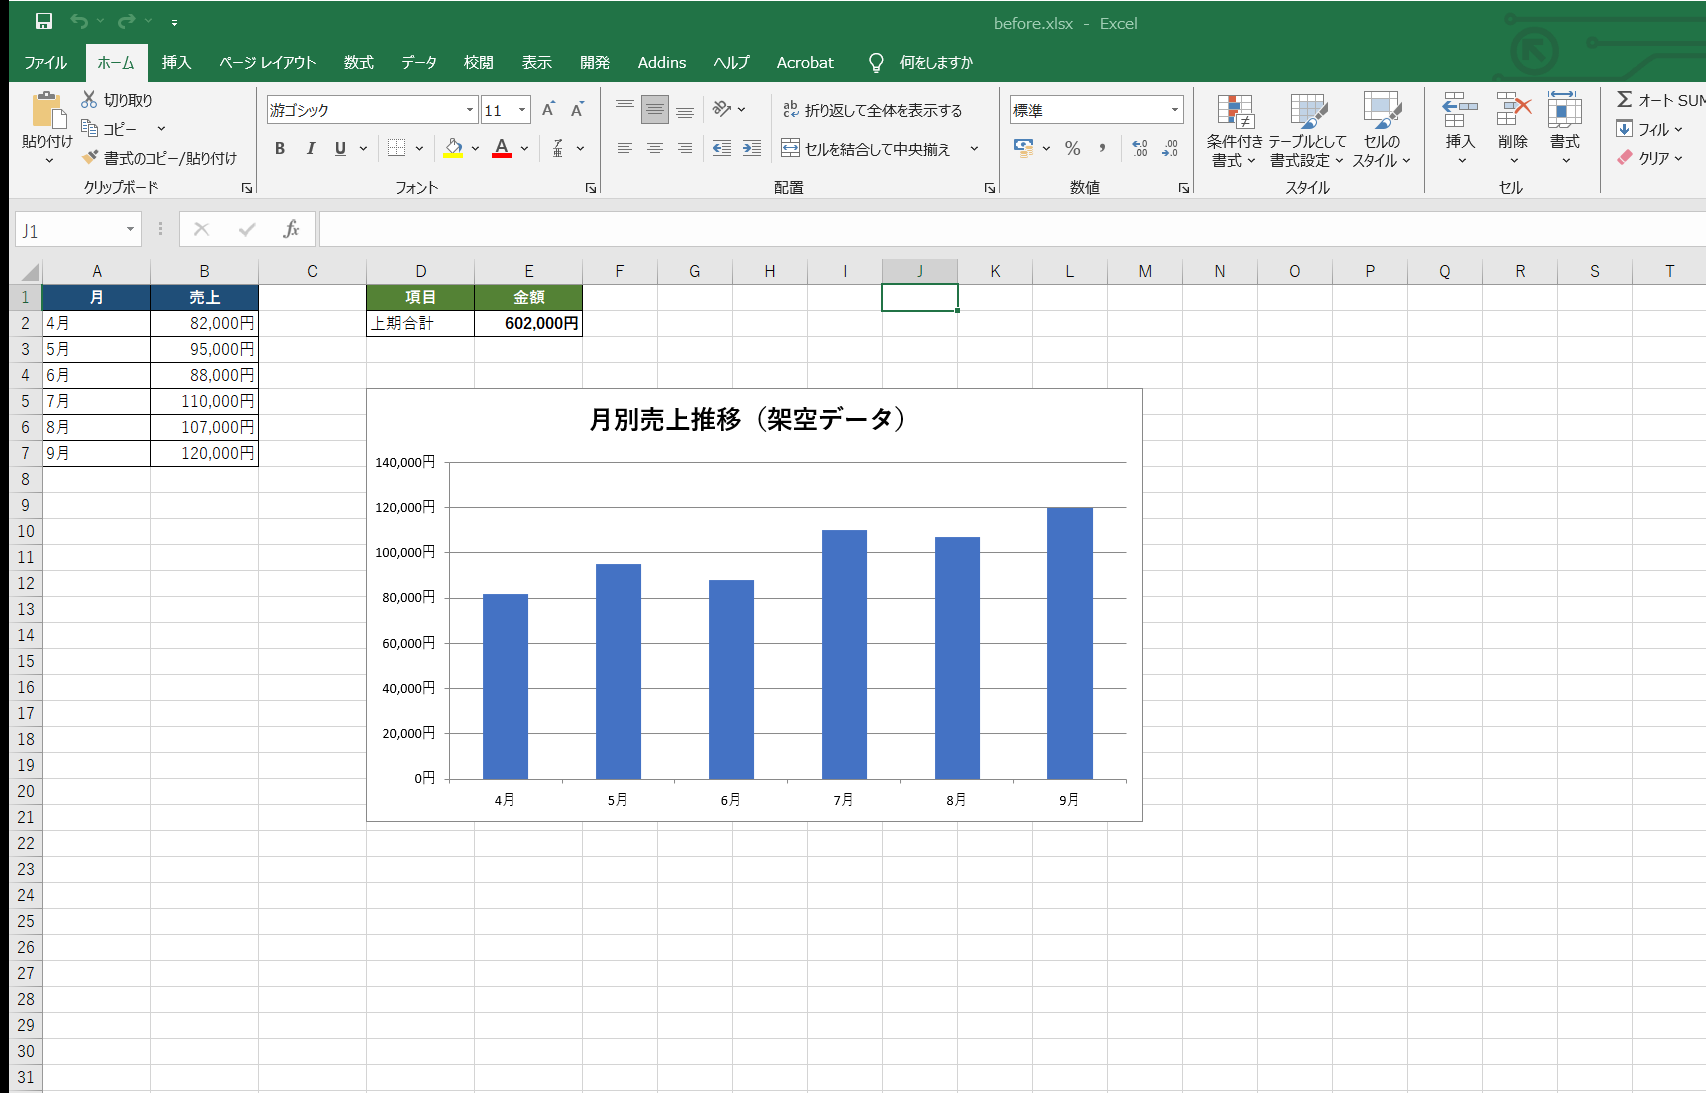Open the font name dropdown
The height and width of the screenshot is (1093, 1706).
coord(470,110)
